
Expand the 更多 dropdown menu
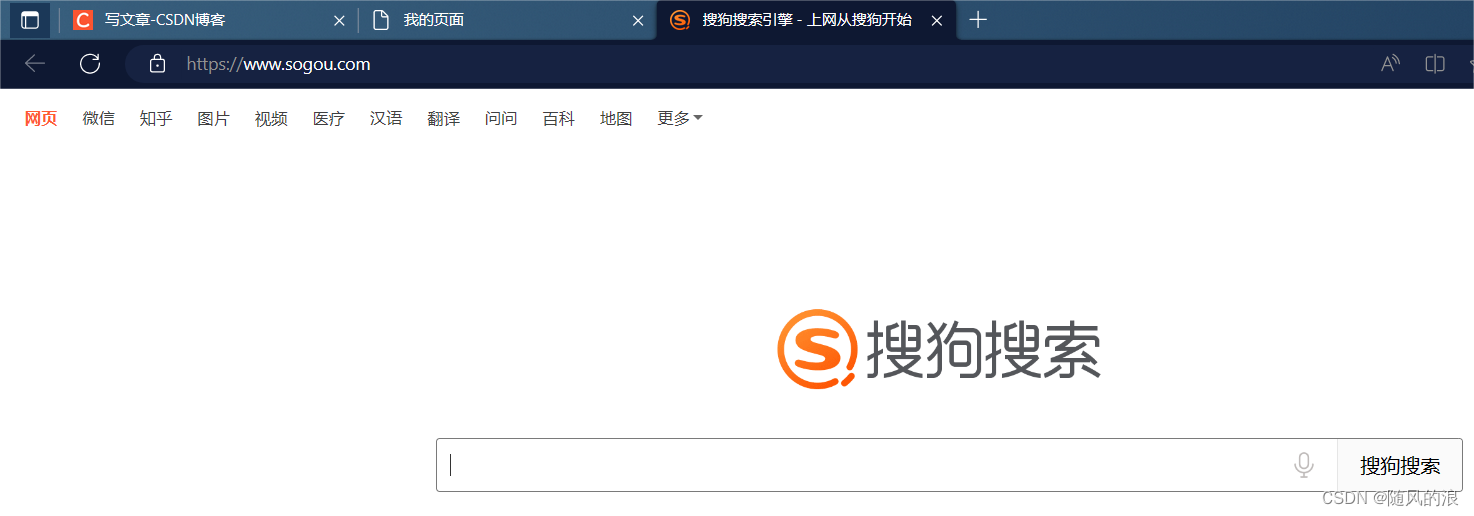coord(680,118)
